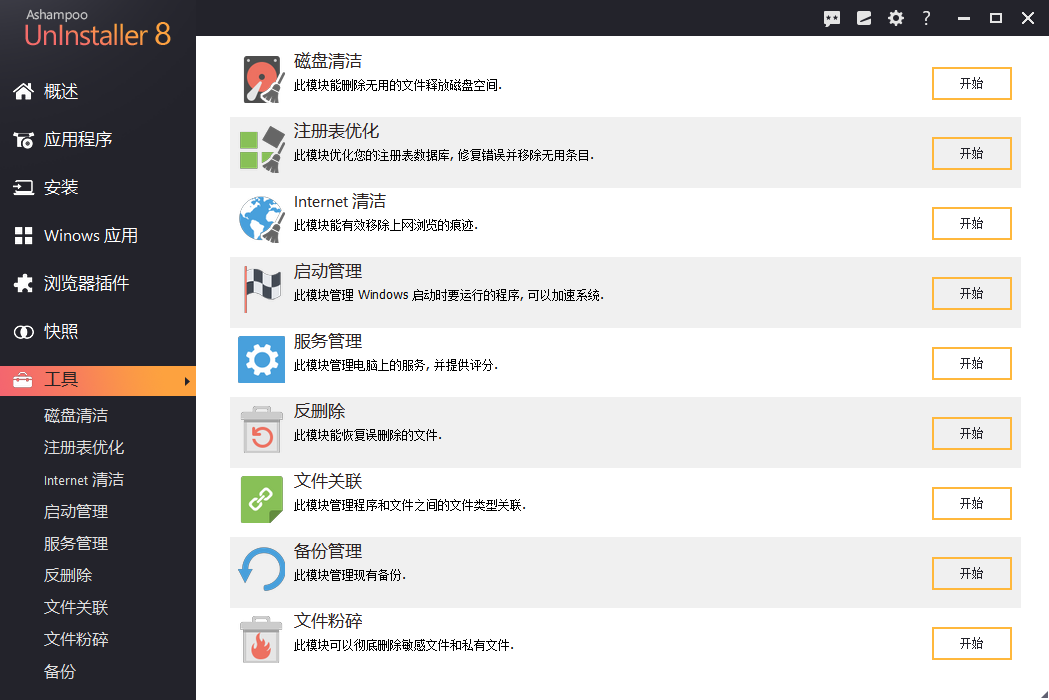This screenshot has height=700, width=1049.
Task: Click the snapshot icon beside 快照
Action: [x=23, y=331]
